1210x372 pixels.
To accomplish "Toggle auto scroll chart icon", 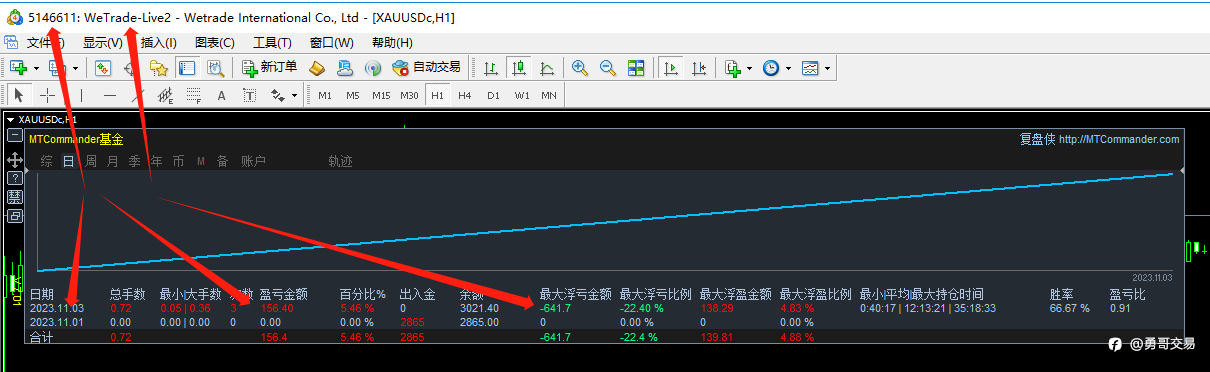I will [x=671, y=68].
